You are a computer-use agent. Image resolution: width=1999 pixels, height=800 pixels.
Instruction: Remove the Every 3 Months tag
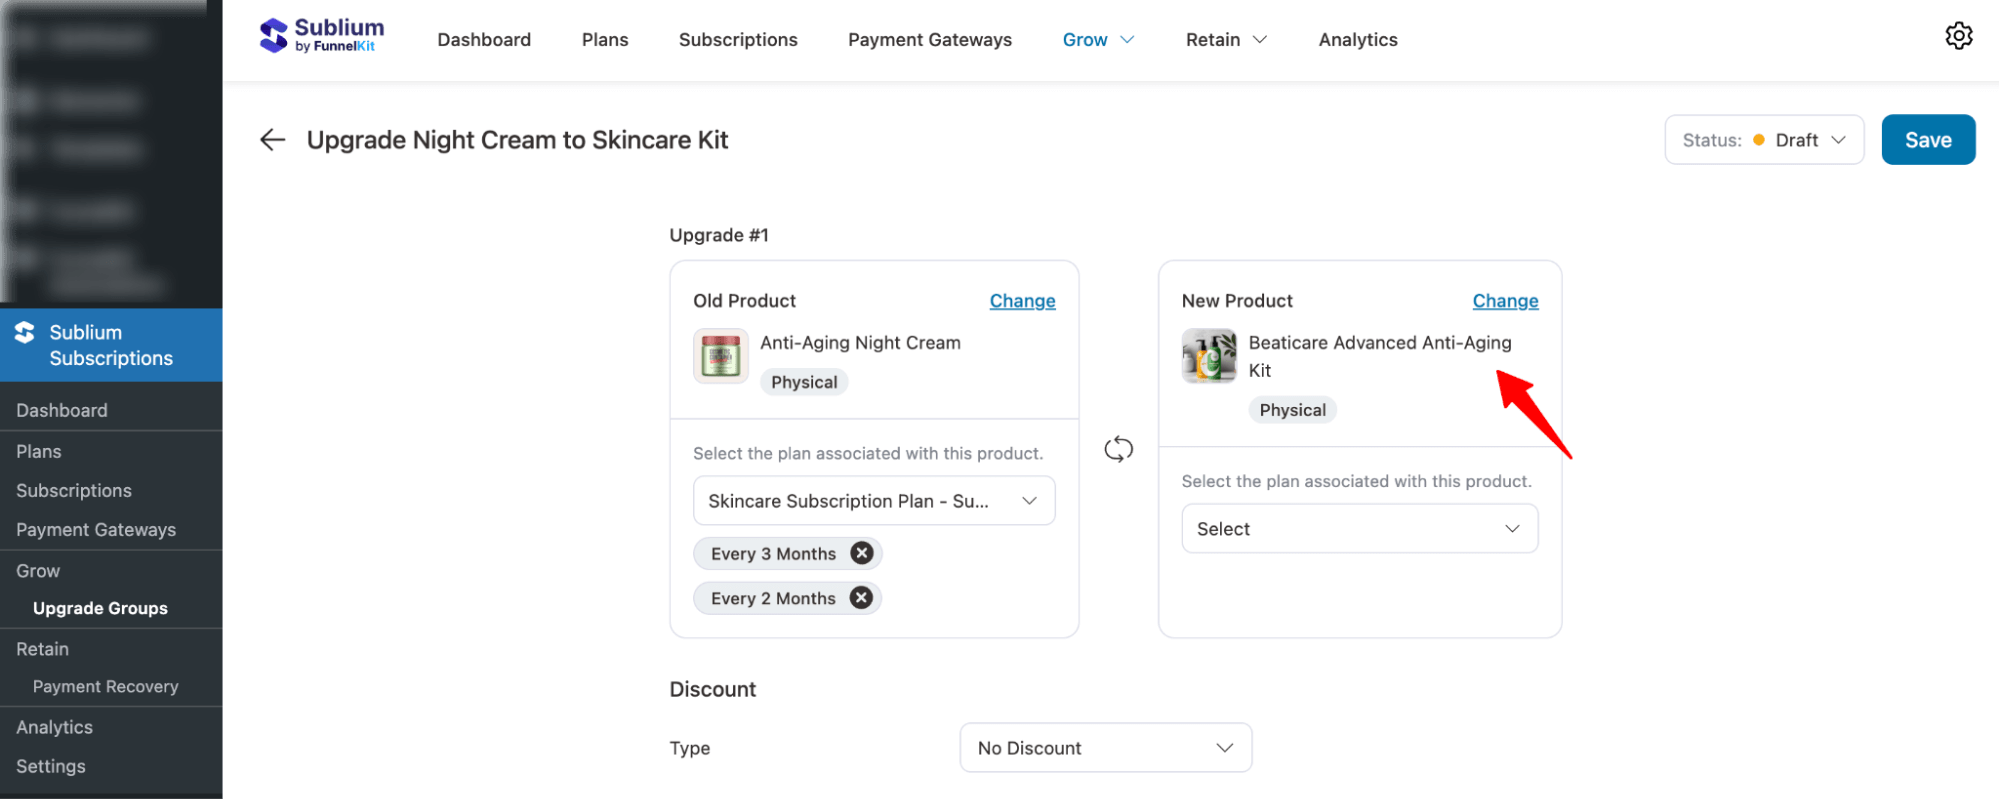click(x=861, y=553)
